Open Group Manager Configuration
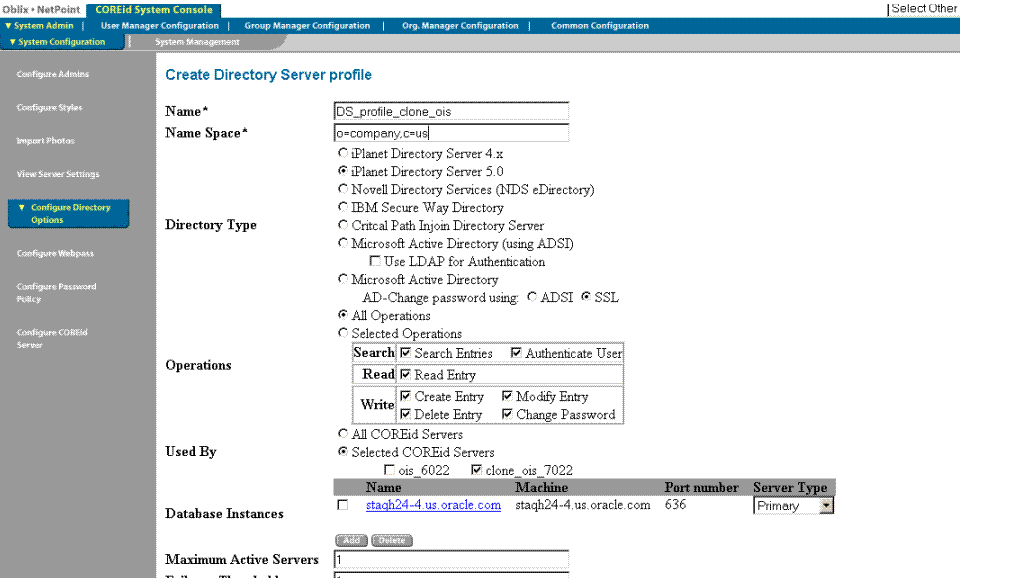This screenshot has width=1010, height=586. tap(307, 26)
